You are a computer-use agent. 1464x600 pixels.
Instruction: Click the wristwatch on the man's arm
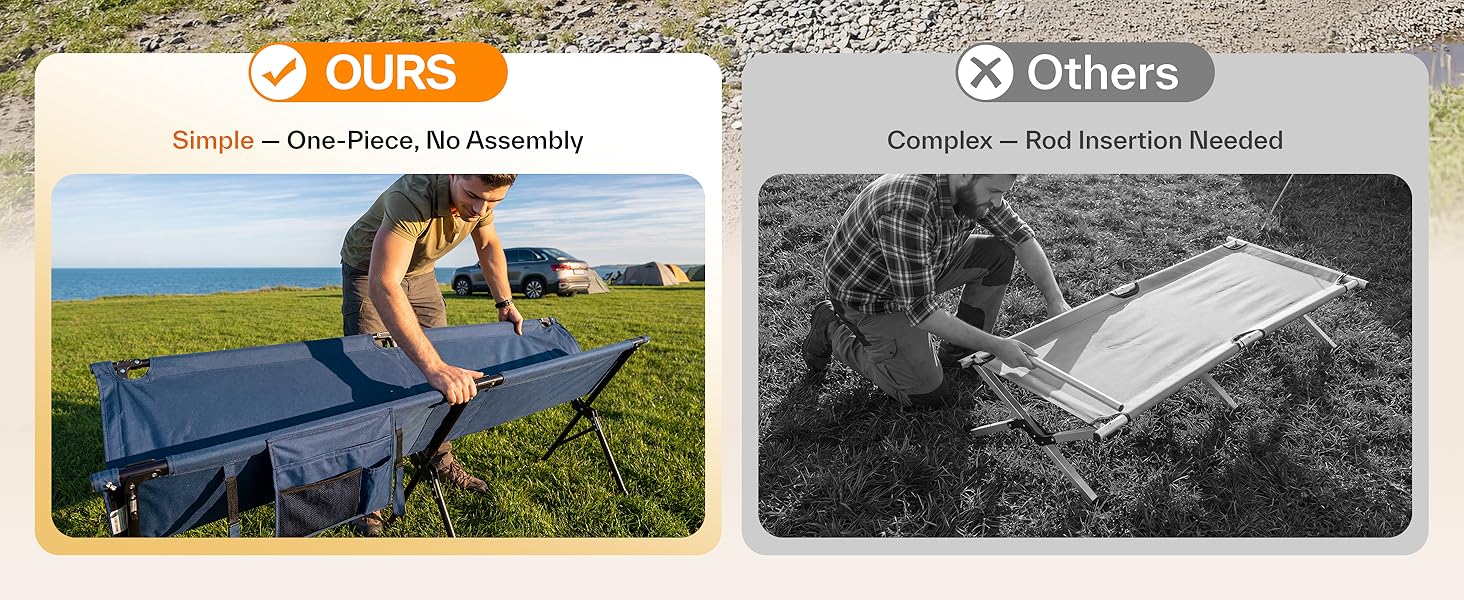[x=504, y=303]
